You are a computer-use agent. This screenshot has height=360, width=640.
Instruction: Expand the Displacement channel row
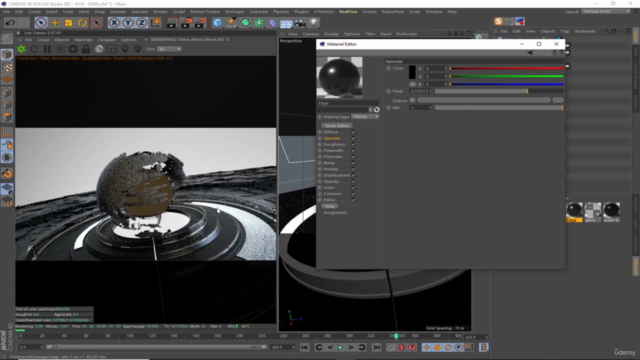[320, 175]
